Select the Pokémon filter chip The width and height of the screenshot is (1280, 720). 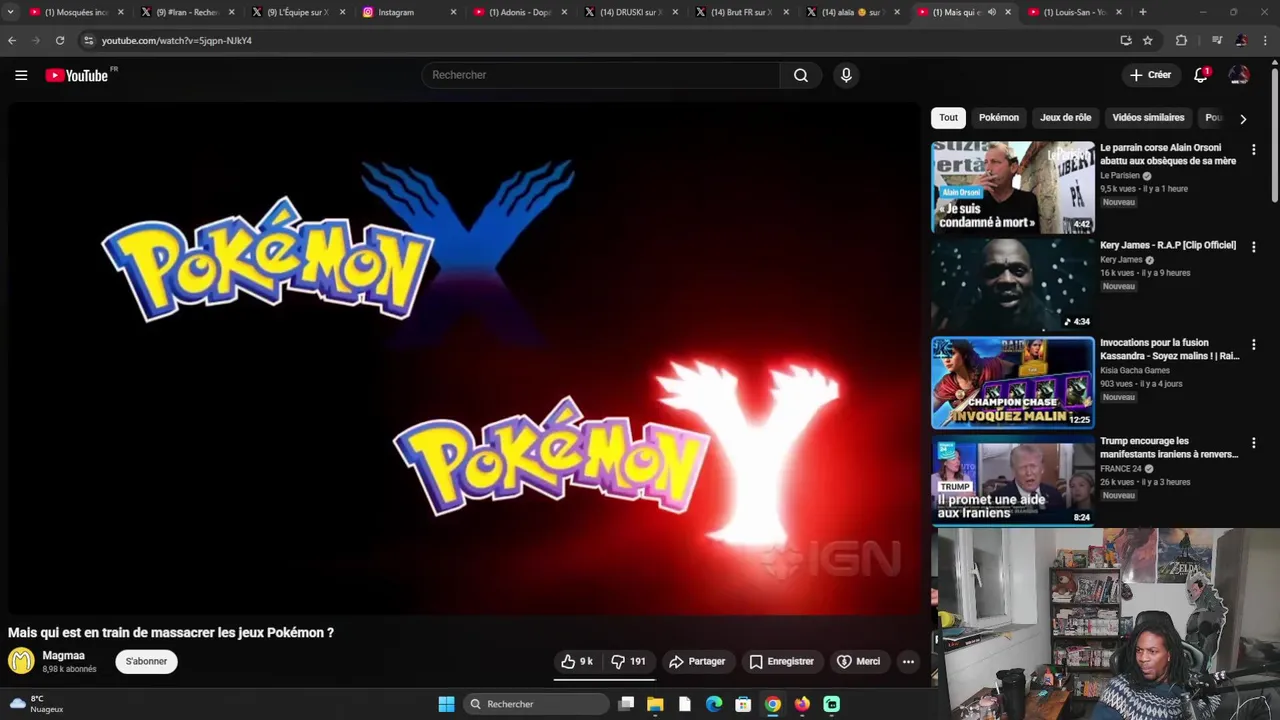999,117
